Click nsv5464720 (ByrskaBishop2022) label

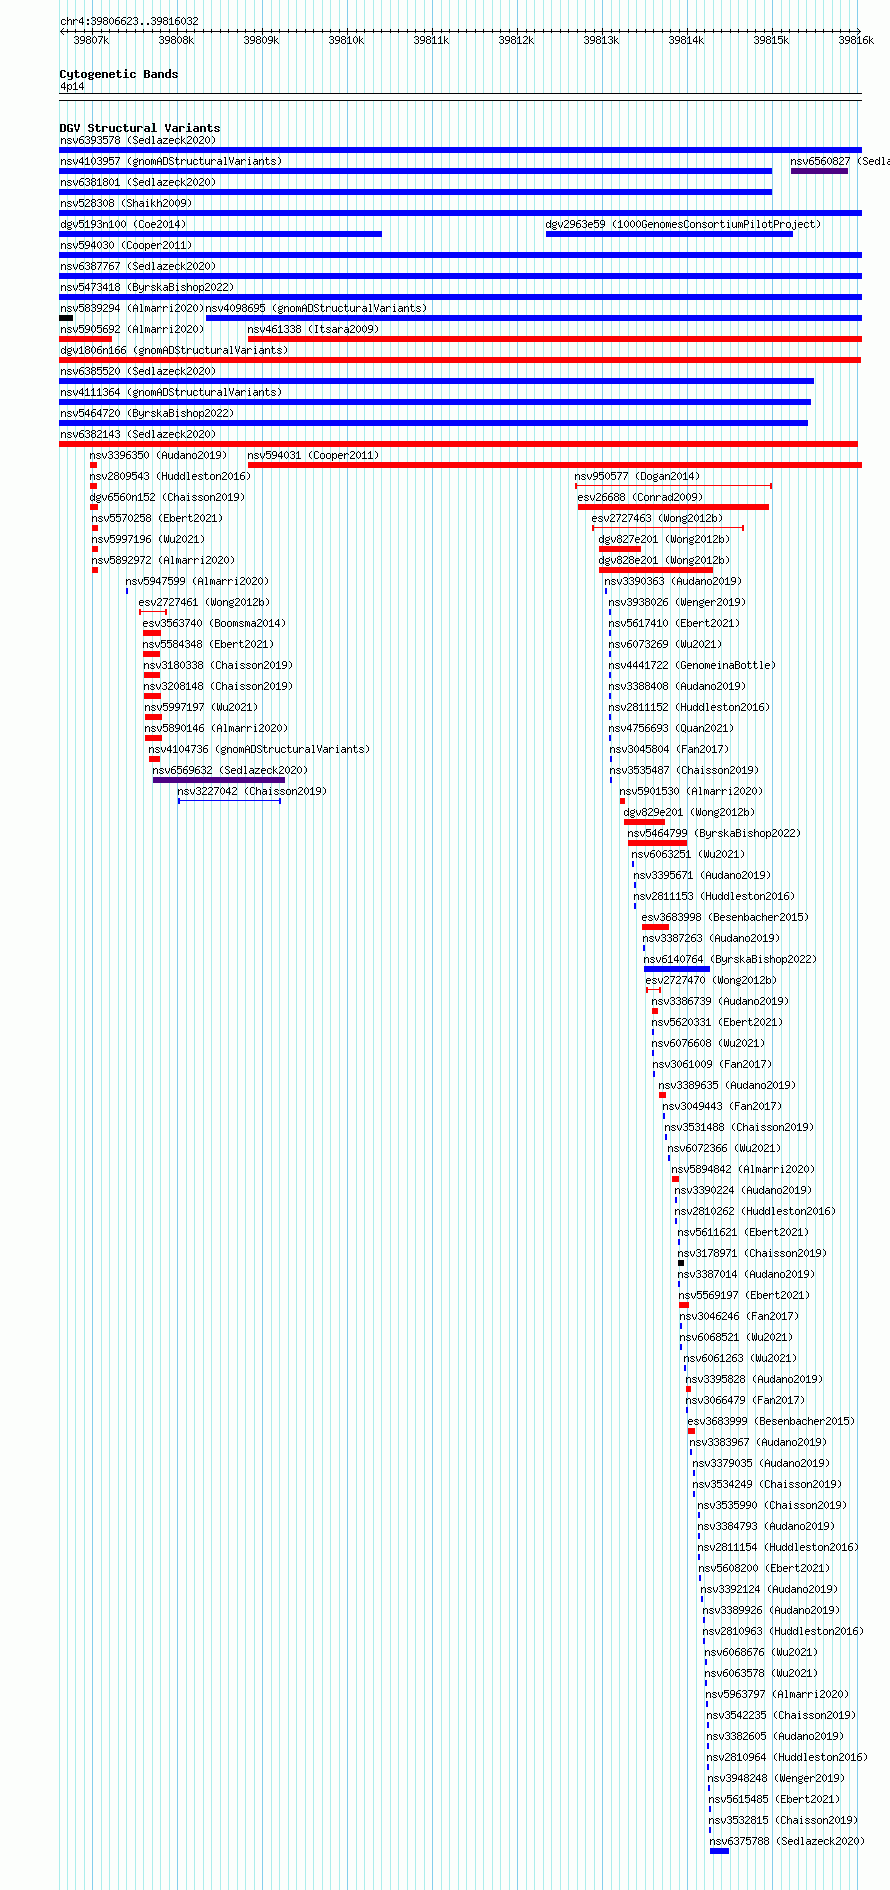point(147,414)
